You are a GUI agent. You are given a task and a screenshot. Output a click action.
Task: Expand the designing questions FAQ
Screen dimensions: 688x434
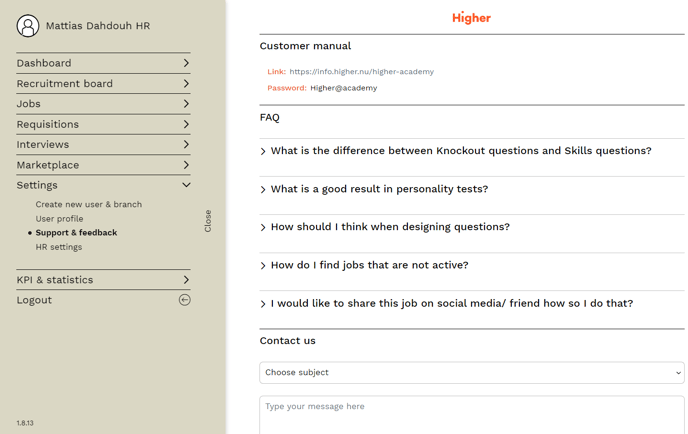point(390,227)
